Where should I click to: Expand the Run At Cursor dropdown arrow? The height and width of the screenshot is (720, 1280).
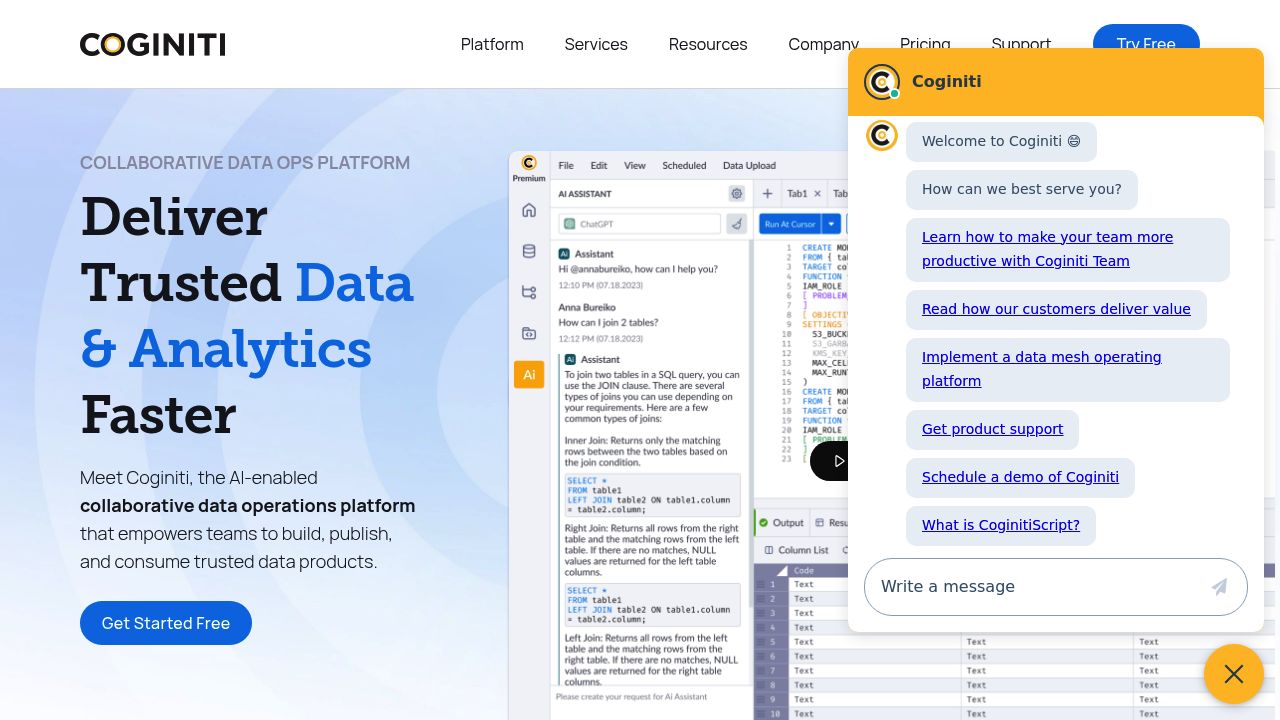tap(831, 224)
